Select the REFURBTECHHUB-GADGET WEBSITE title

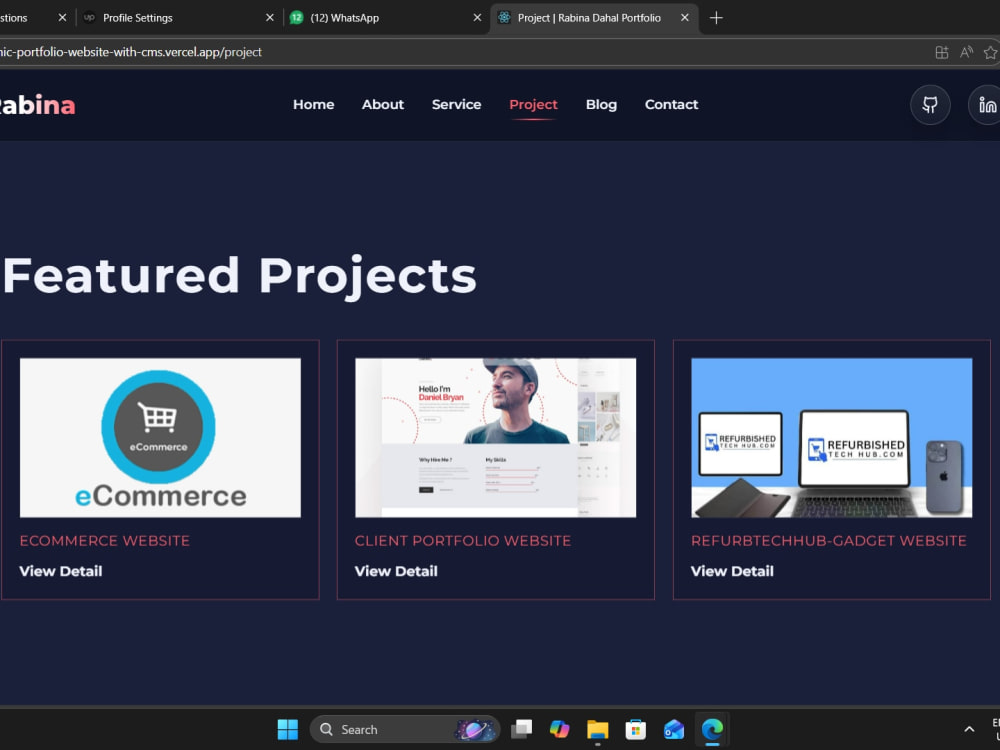point(828,541)
